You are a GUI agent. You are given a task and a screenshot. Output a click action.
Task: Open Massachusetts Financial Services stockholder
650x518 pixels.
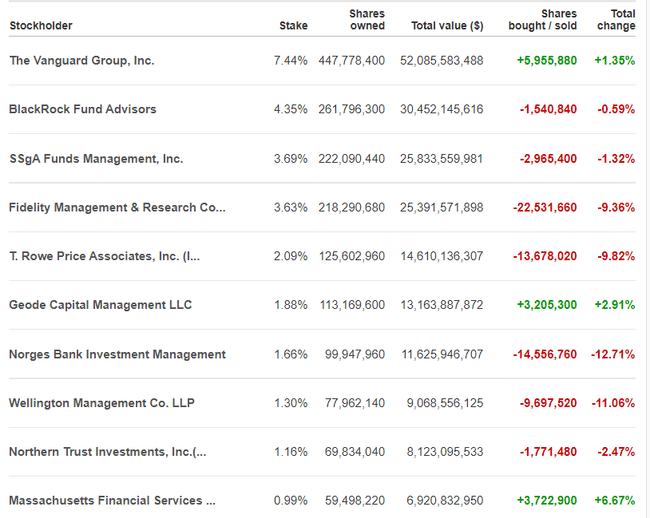click(x=112, y=500)
